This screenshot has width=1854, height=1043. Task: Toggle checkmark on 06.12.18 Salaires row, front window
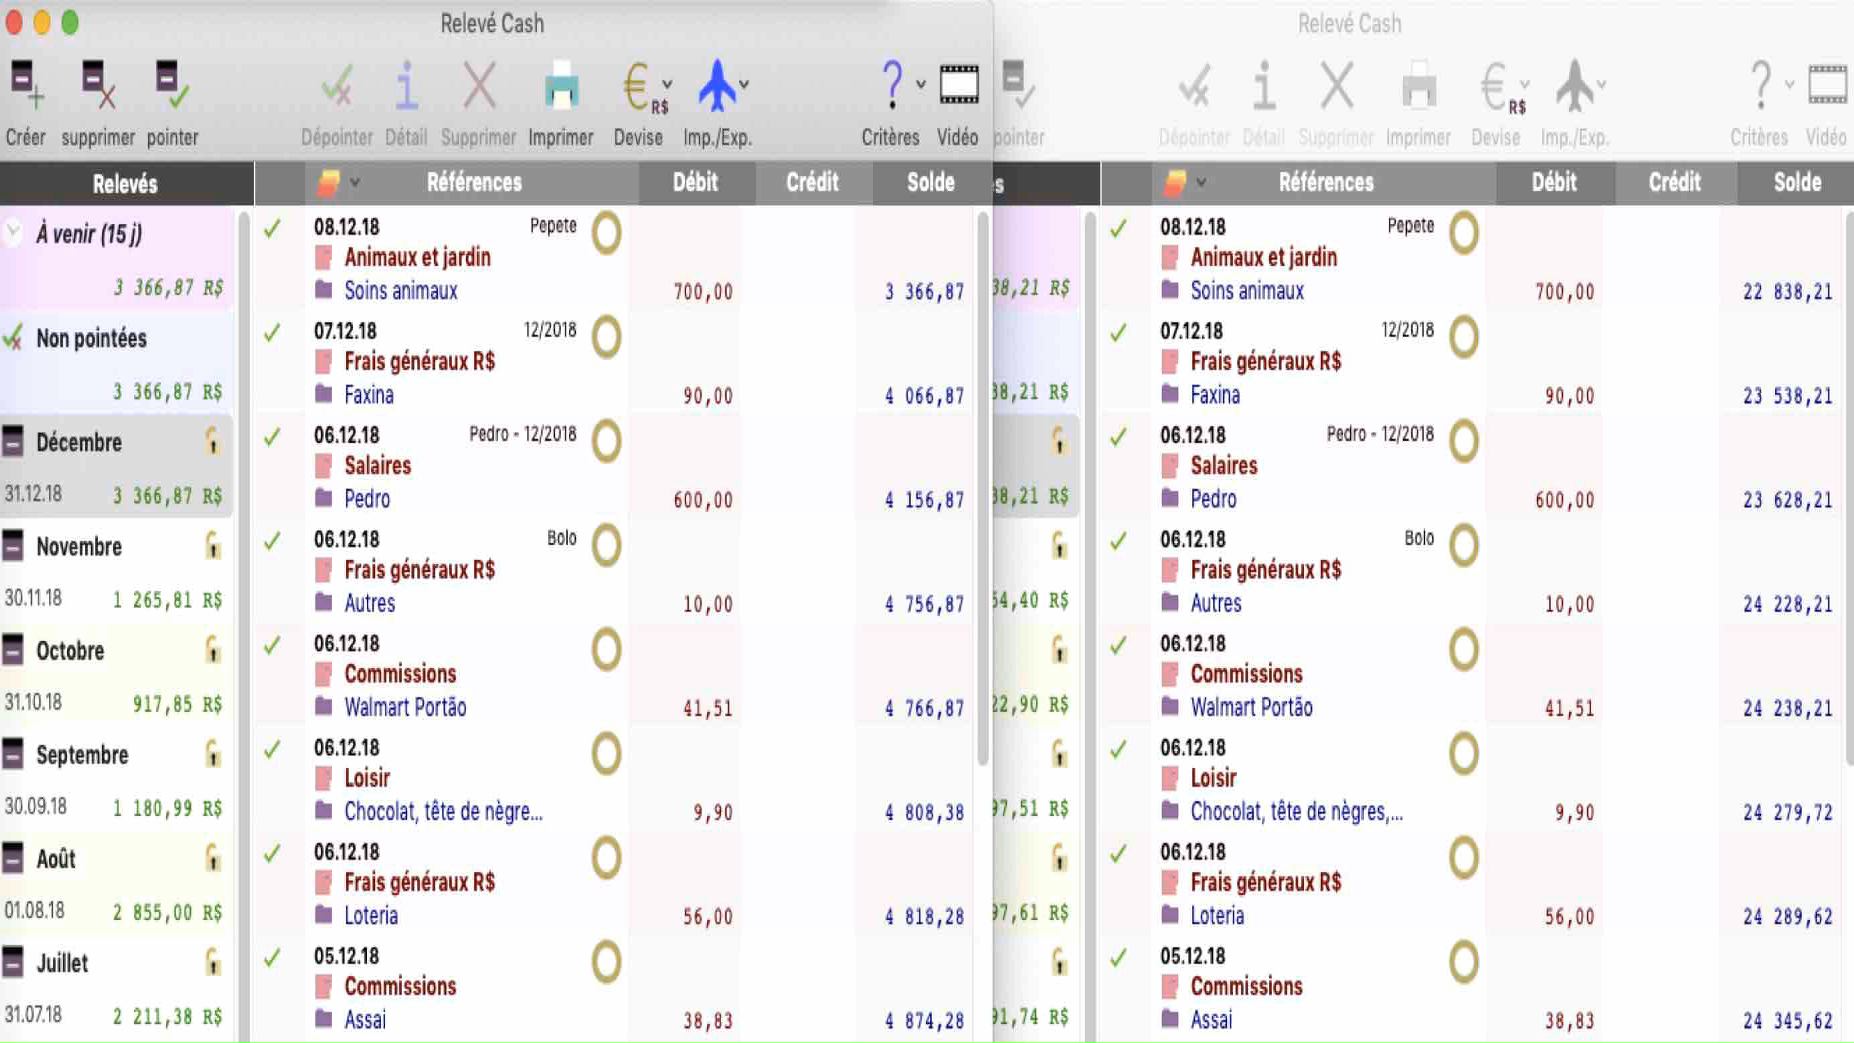(x=272, y=437)
